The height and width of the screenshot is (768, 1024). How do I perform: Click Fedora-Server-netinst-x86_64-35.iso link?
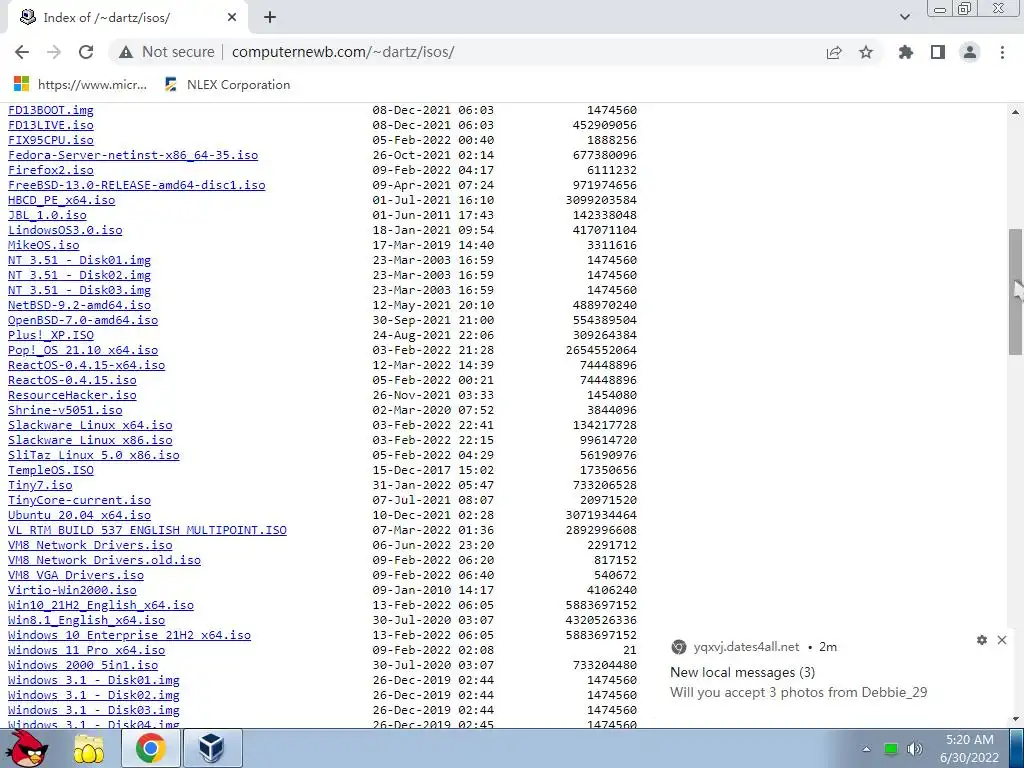coord(133,155)
